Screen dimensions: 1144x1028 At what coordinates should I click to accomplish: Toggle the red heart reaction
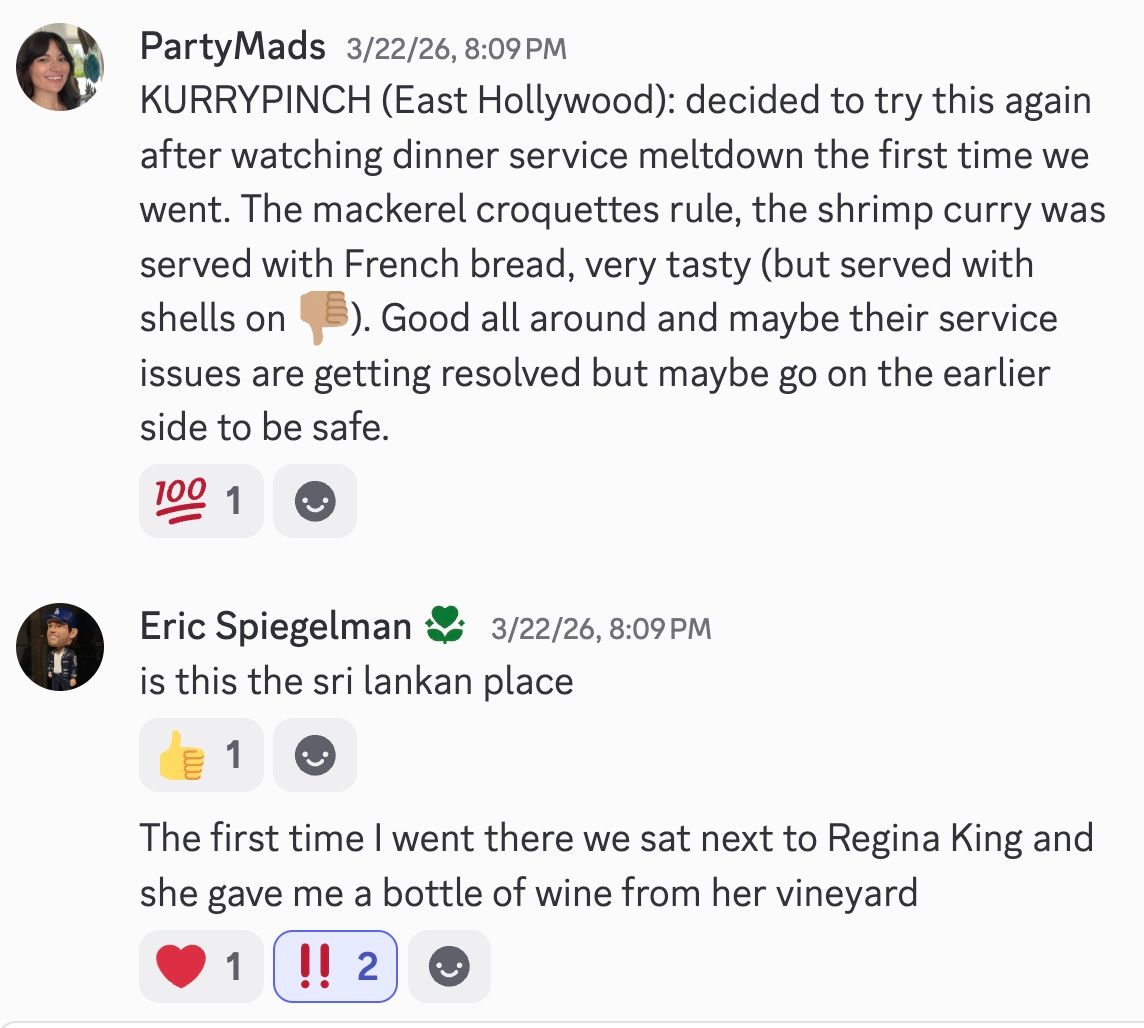pyautogui.click(x=200, y=966)
